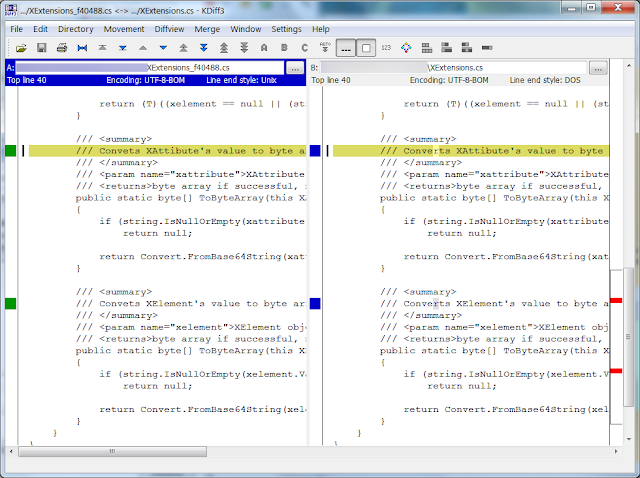The height and width of the screenshot is (478, 640).
Task: Click horizontal scrollbar right arrow
Action: [x=616, y=451]
